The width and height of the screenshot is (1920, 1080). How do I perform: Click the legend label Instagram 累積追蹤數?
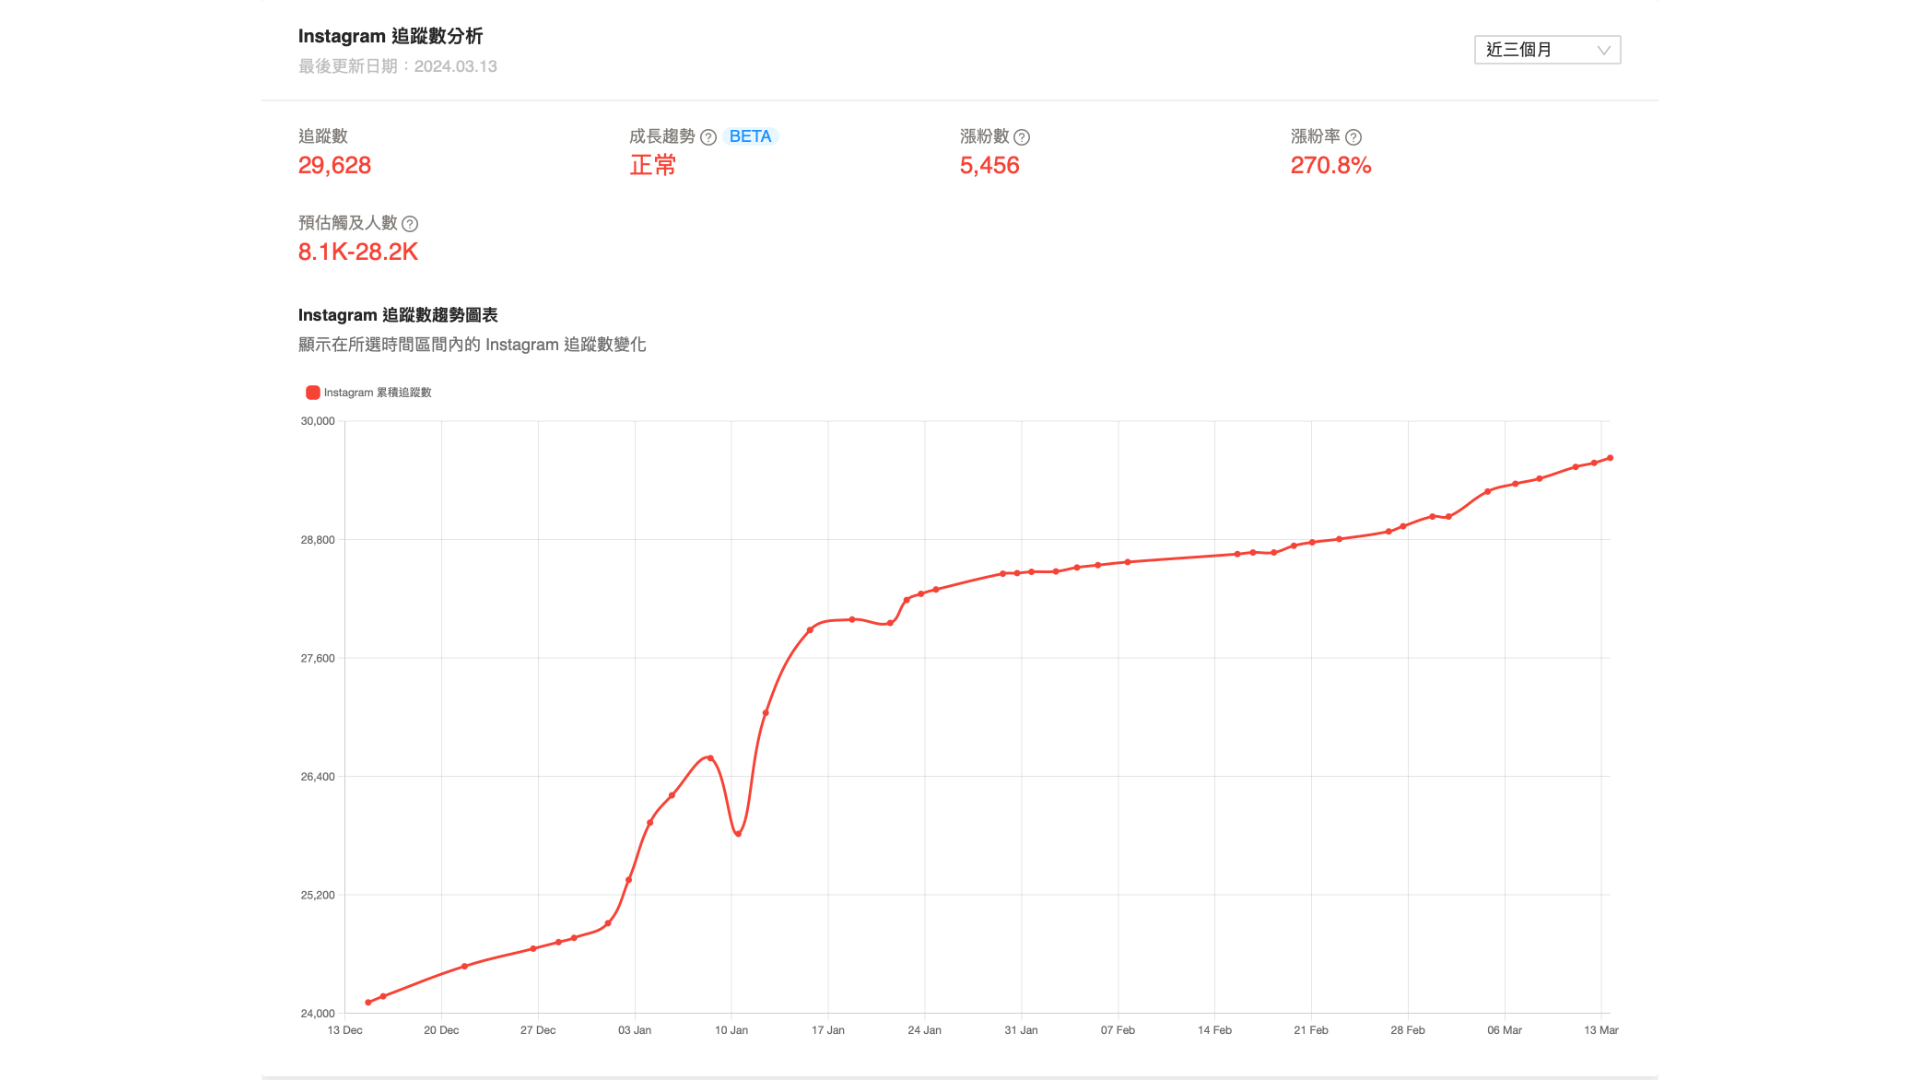pos(377,392)
